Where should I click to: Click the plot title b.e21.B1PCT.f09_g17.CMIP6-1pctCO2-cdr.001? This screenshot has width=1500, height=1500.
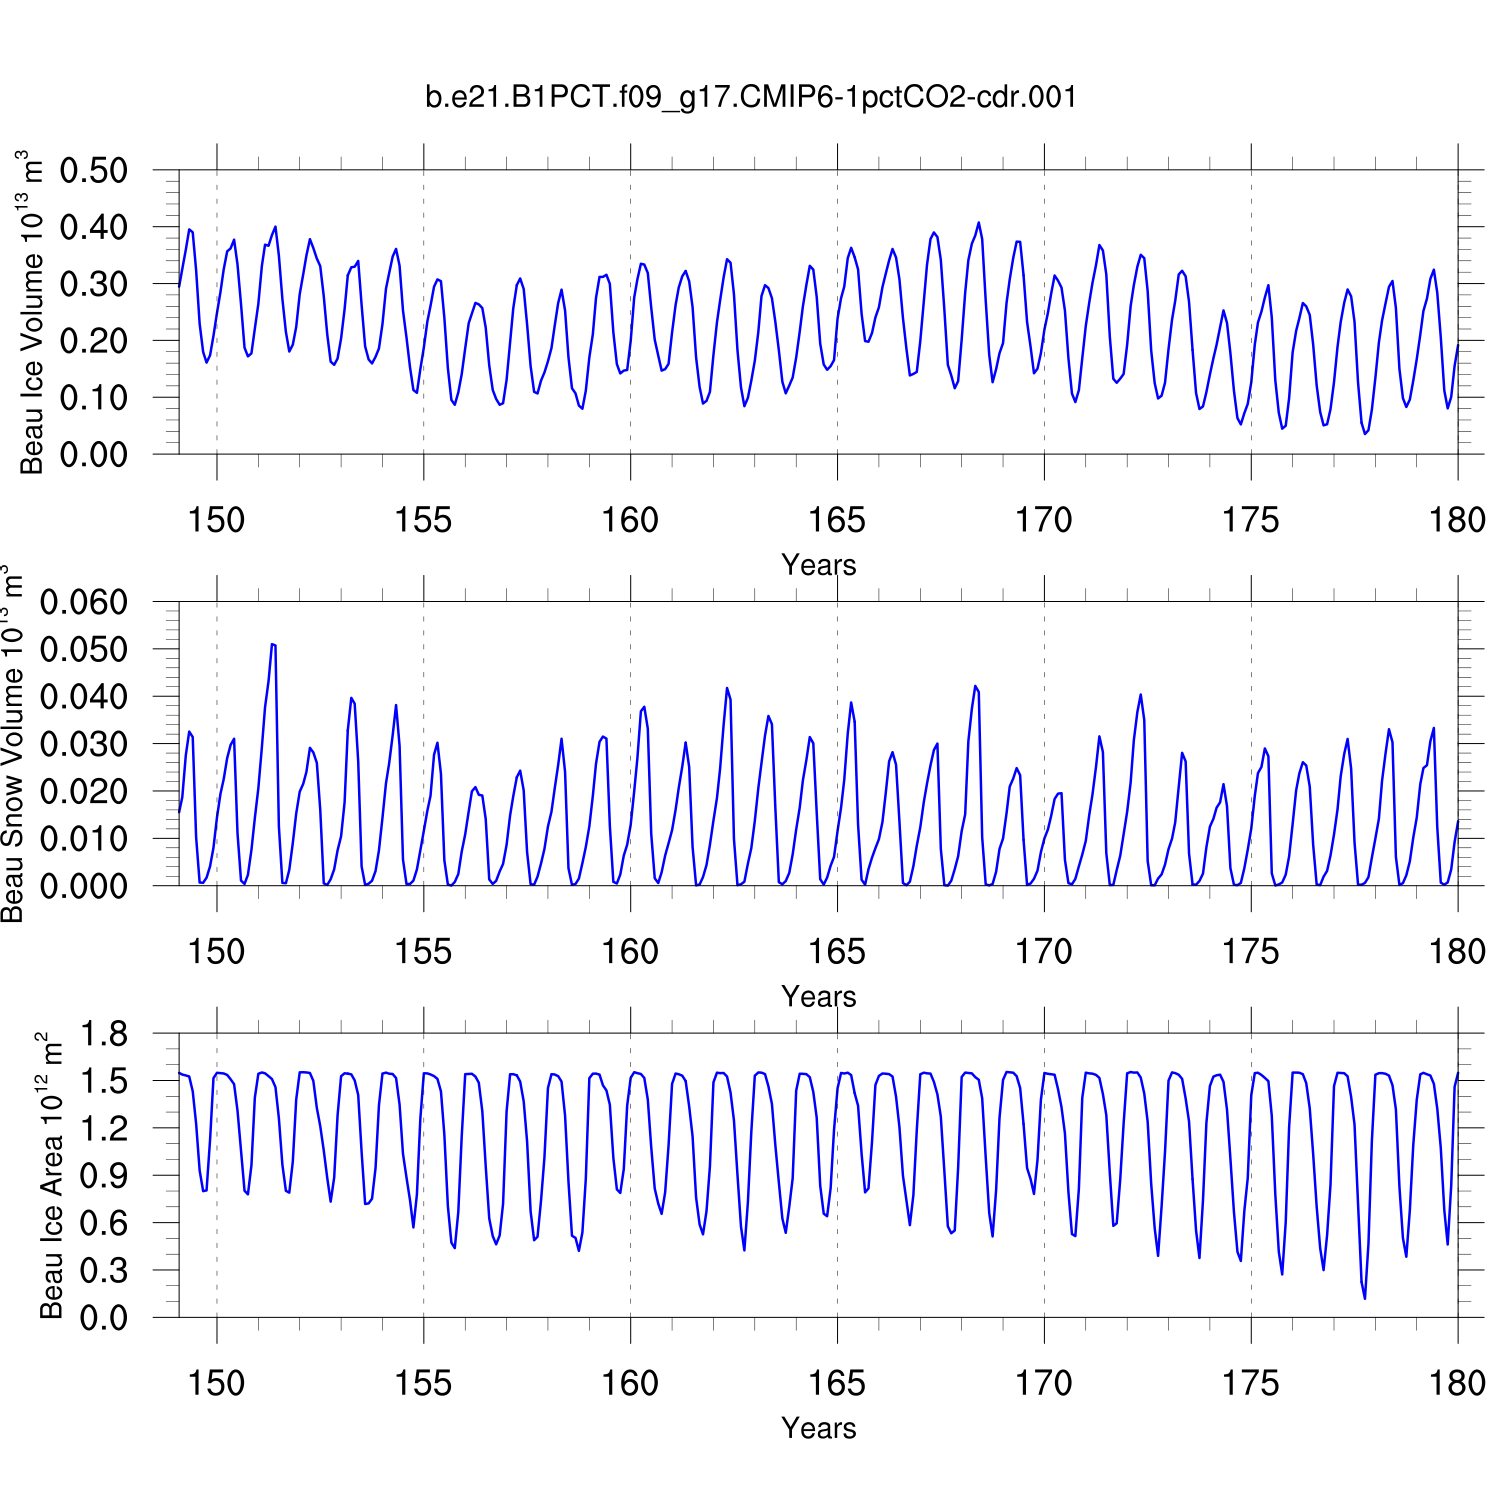pos(751,97)
